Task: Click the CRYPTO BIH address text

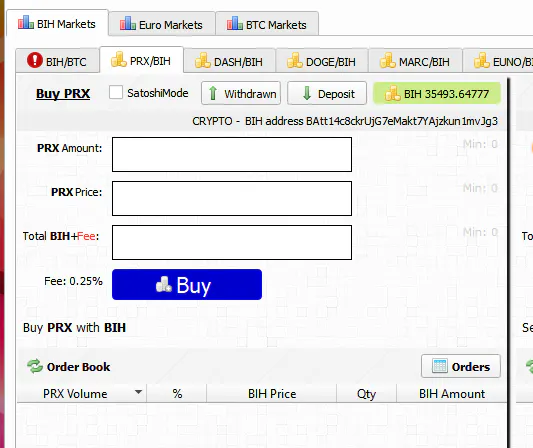Action: tap(345, 121)
